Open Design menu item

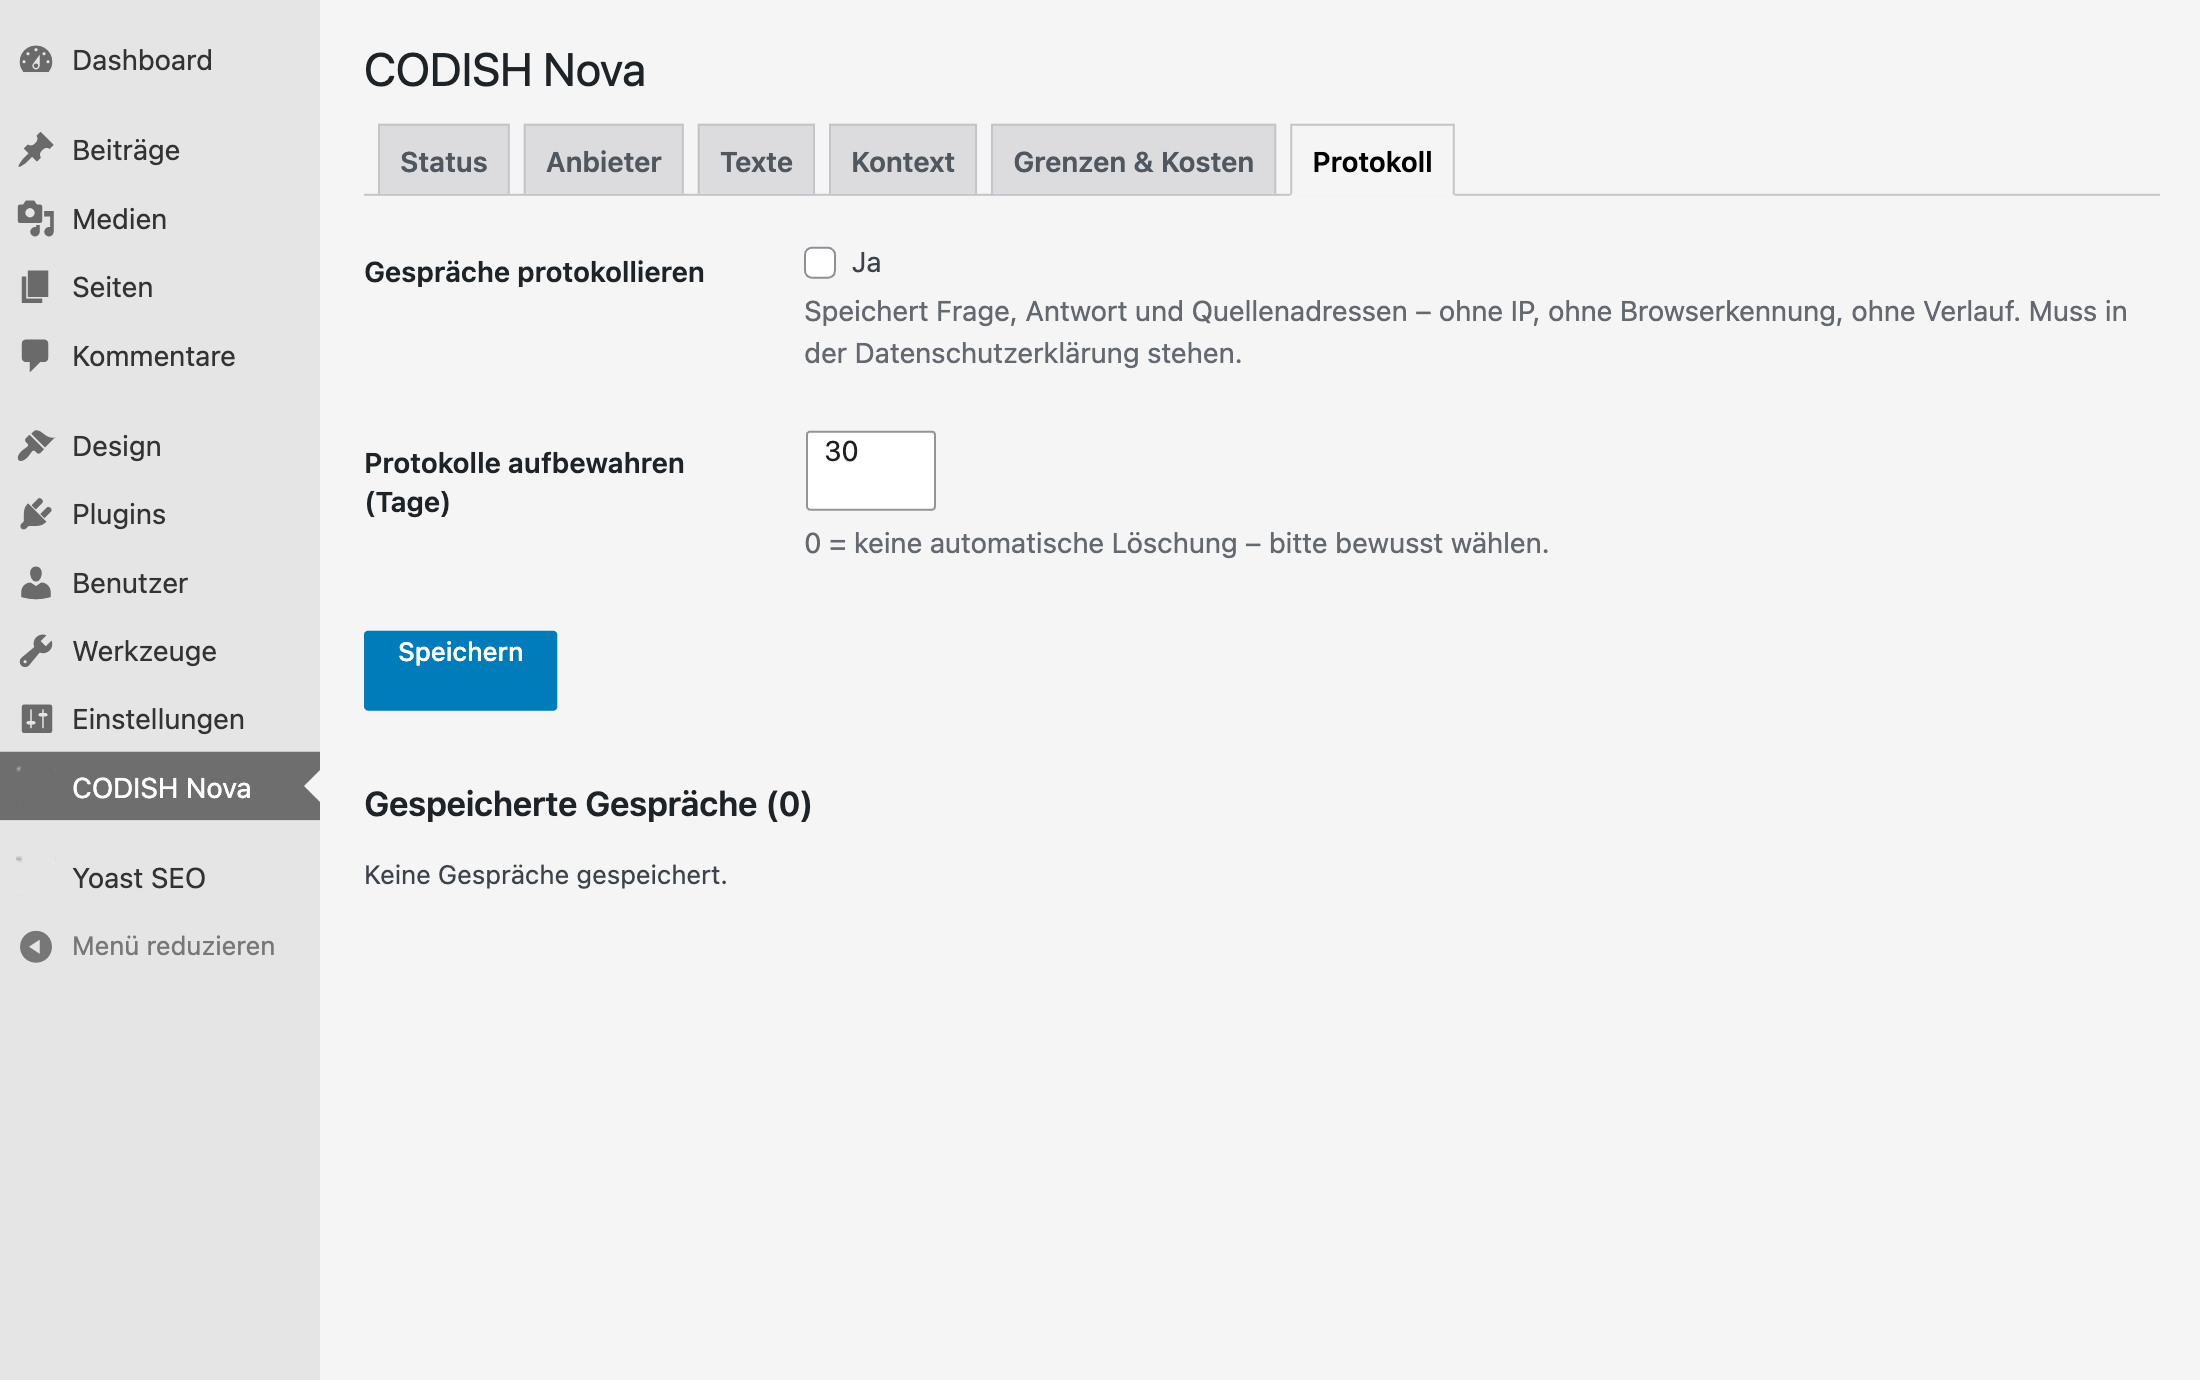tap(160, 446)
